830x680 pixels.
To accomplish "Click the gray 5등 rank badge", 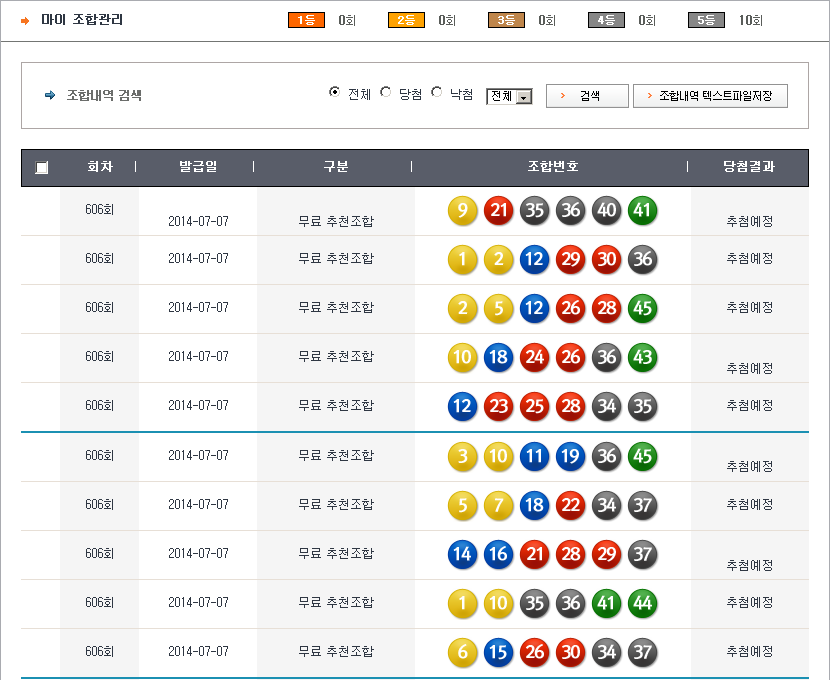I will pos(706,20).
